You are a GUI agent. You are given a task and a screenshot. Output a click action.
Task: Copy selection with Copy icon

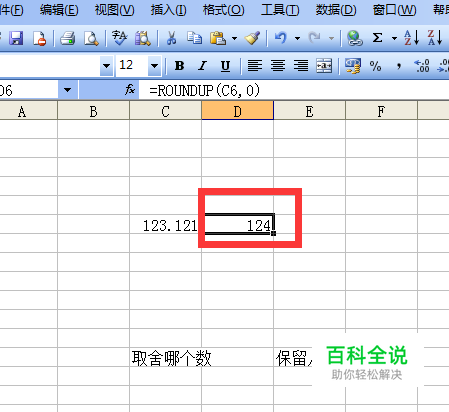point(194,38)
